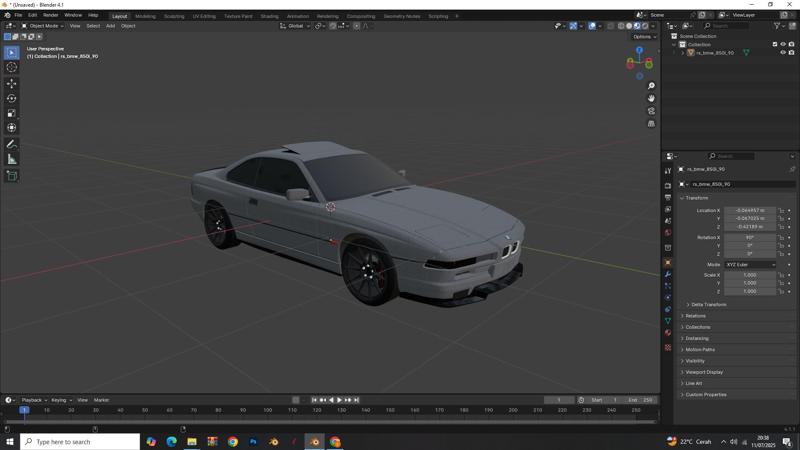Click the viewport zoom magnifier icon
This screenshot has width=800, height=450.
click(651, 86)
